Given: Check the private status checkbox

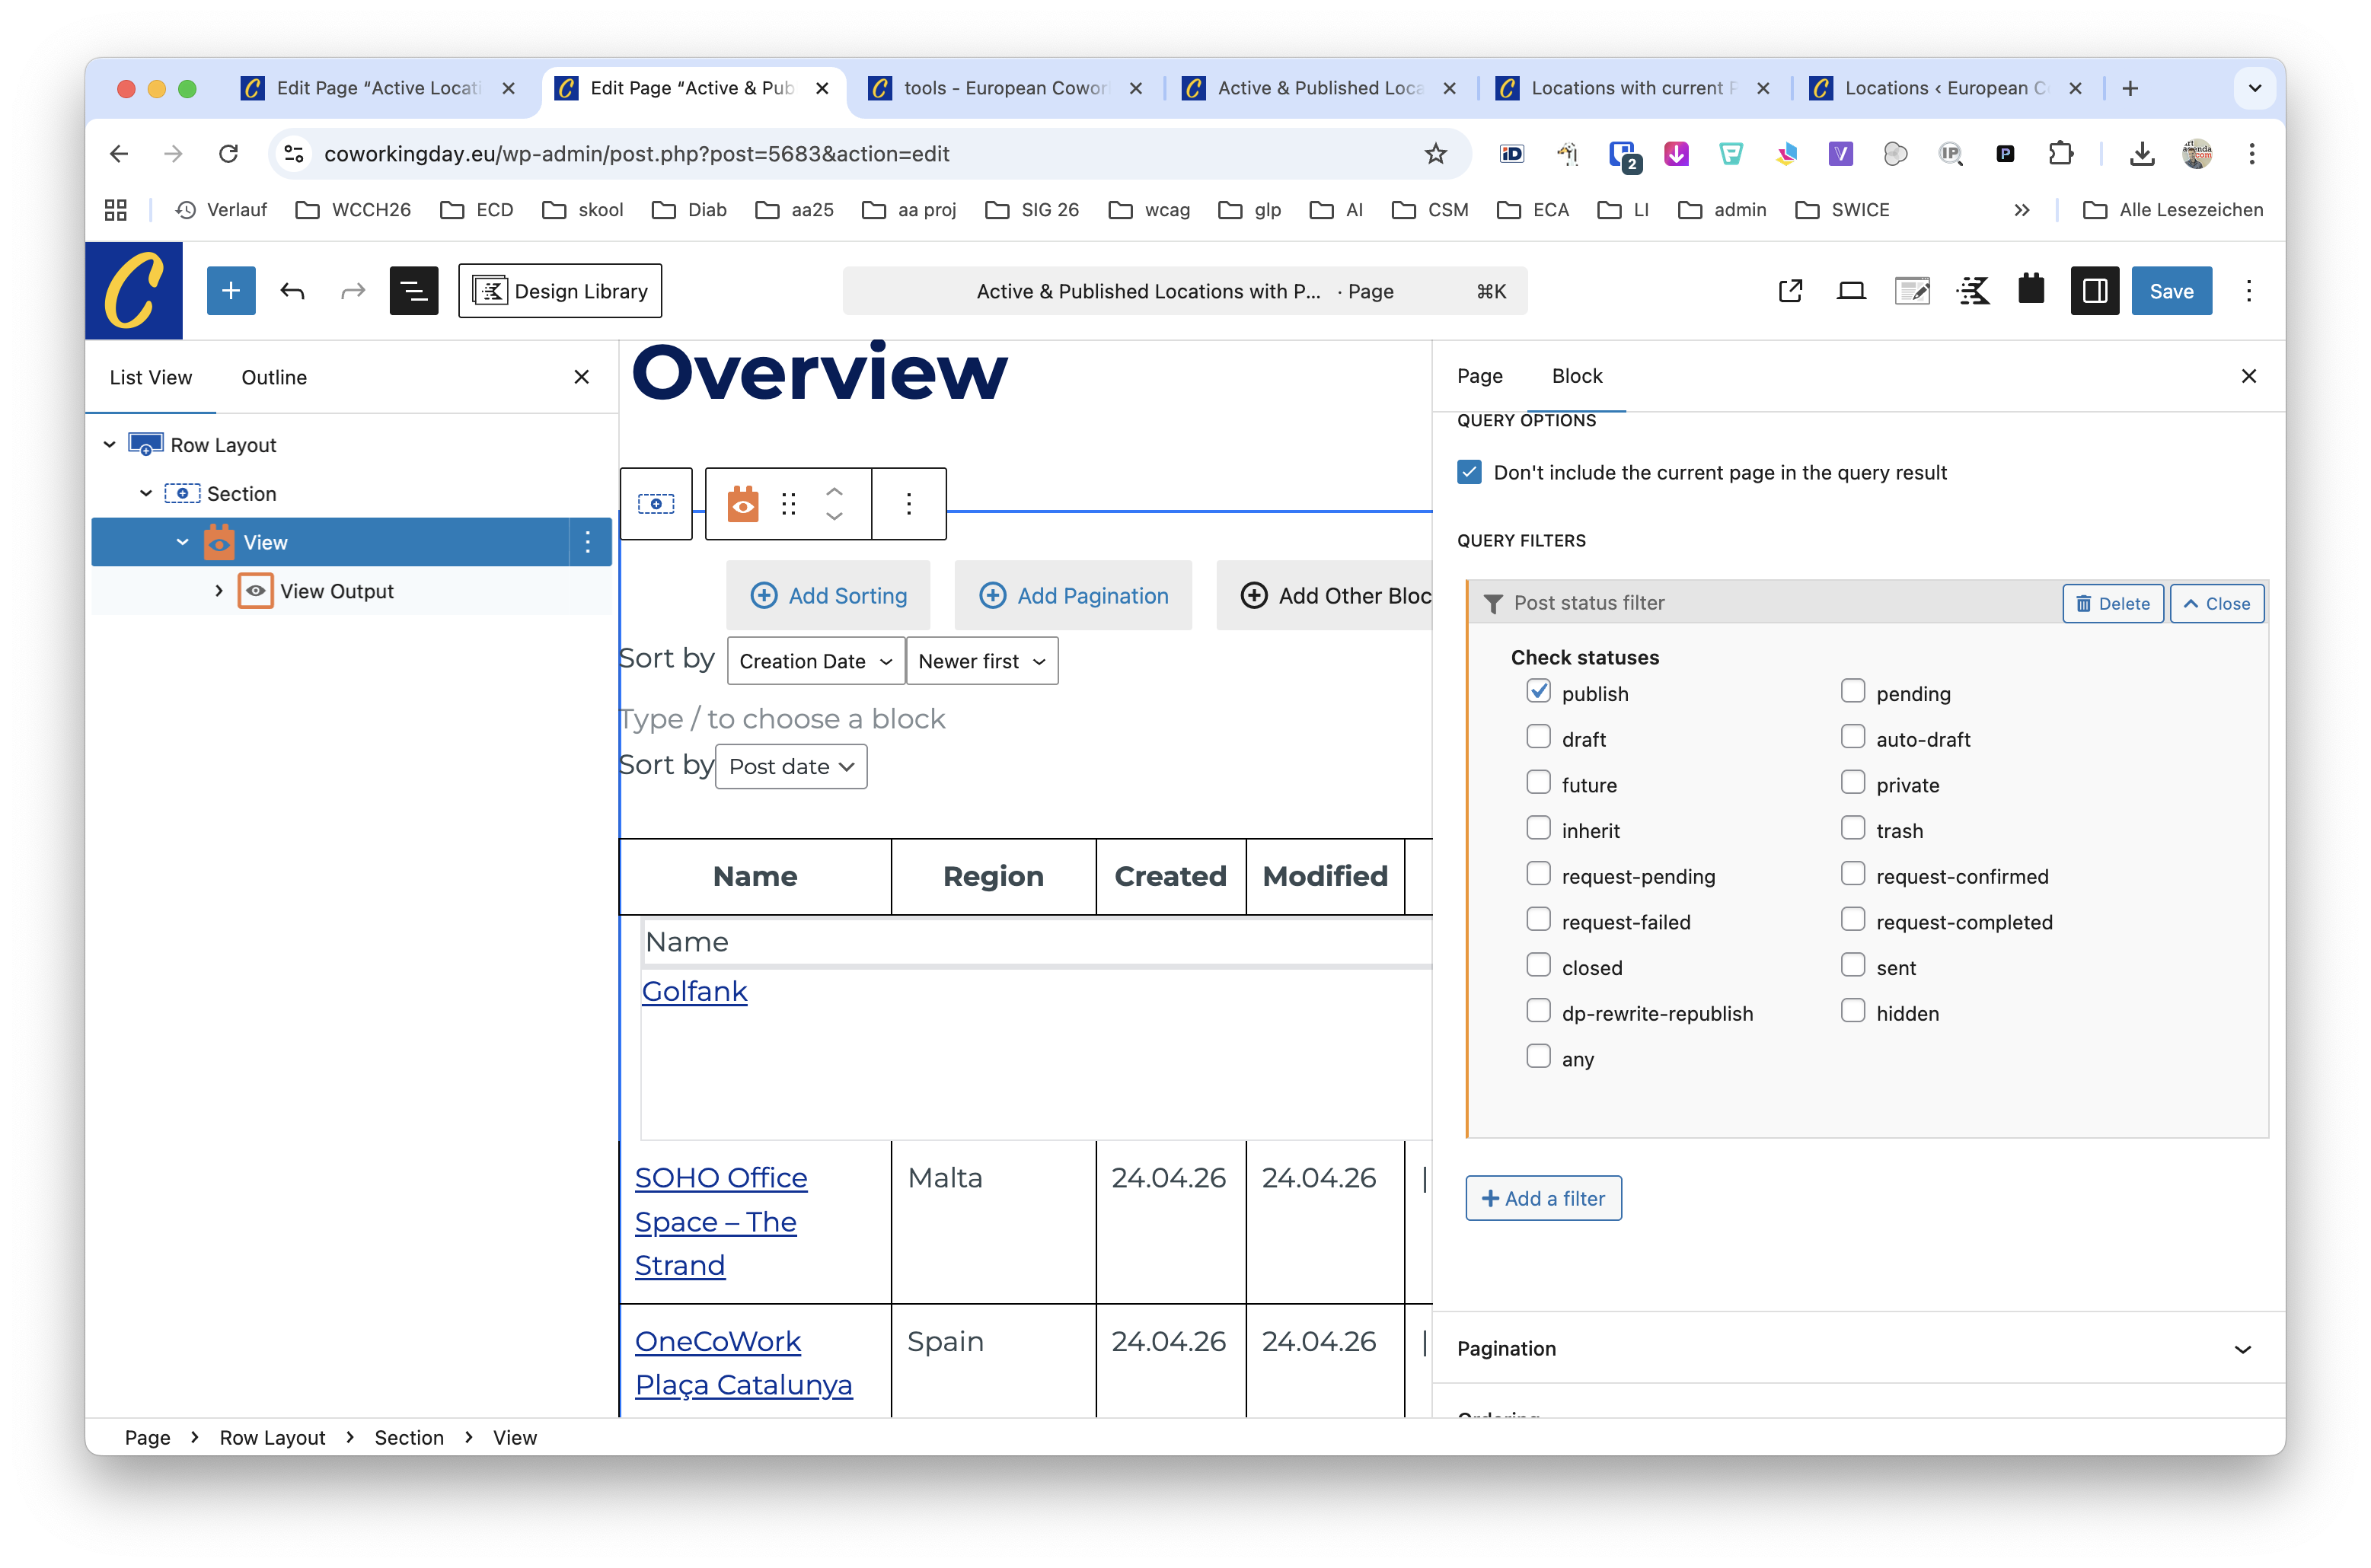Looking at the screenshot, I should [x=1852, y=783].
